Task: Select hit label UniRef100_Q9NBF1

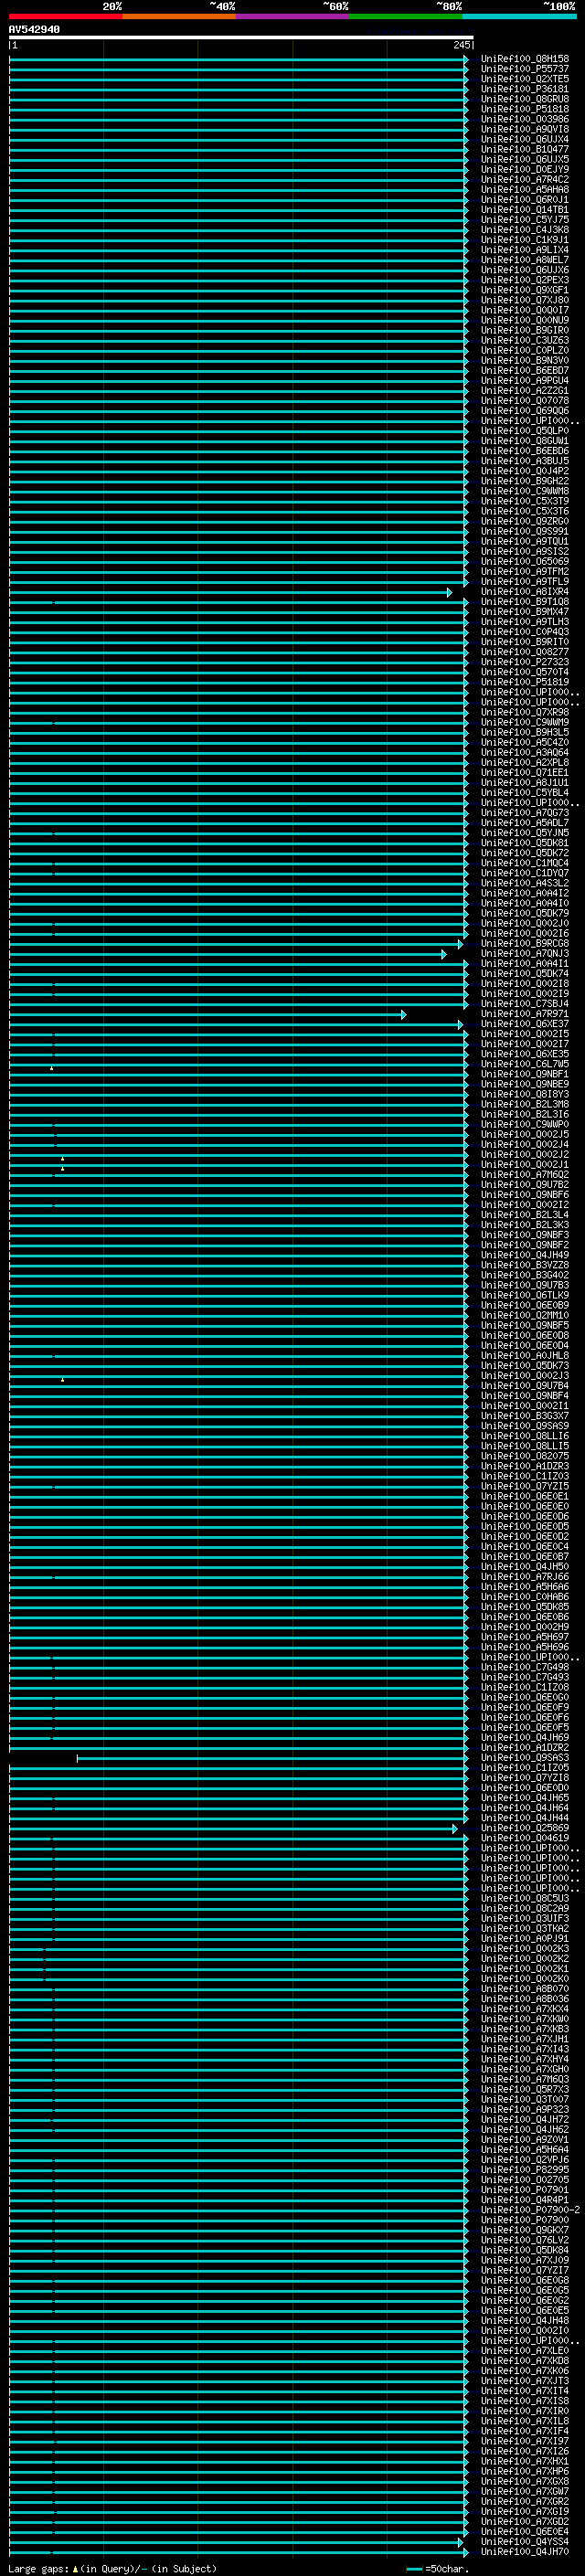Action: 525,1075
